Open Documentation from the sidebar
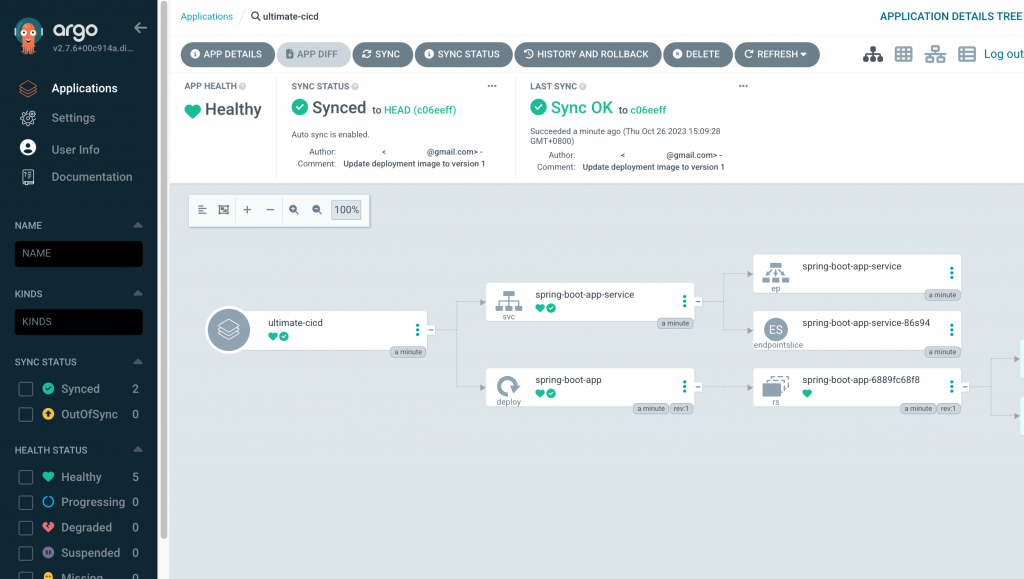 (x=91, y=177)
